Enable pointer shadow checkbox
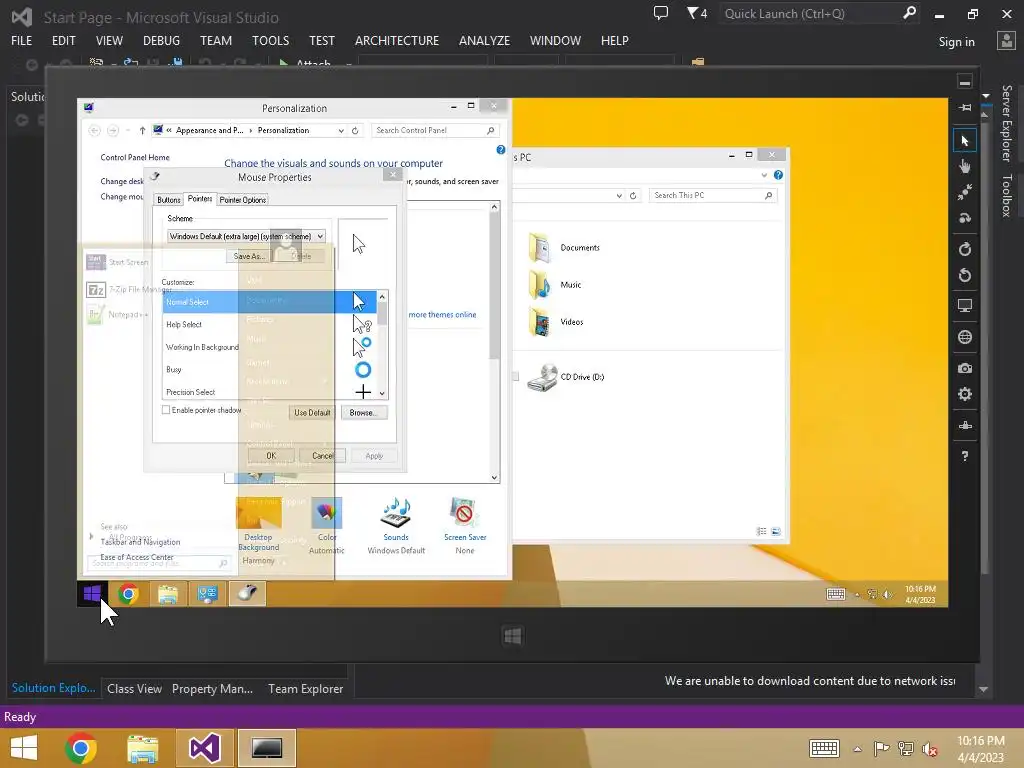1024x768 pixels. 166,410
